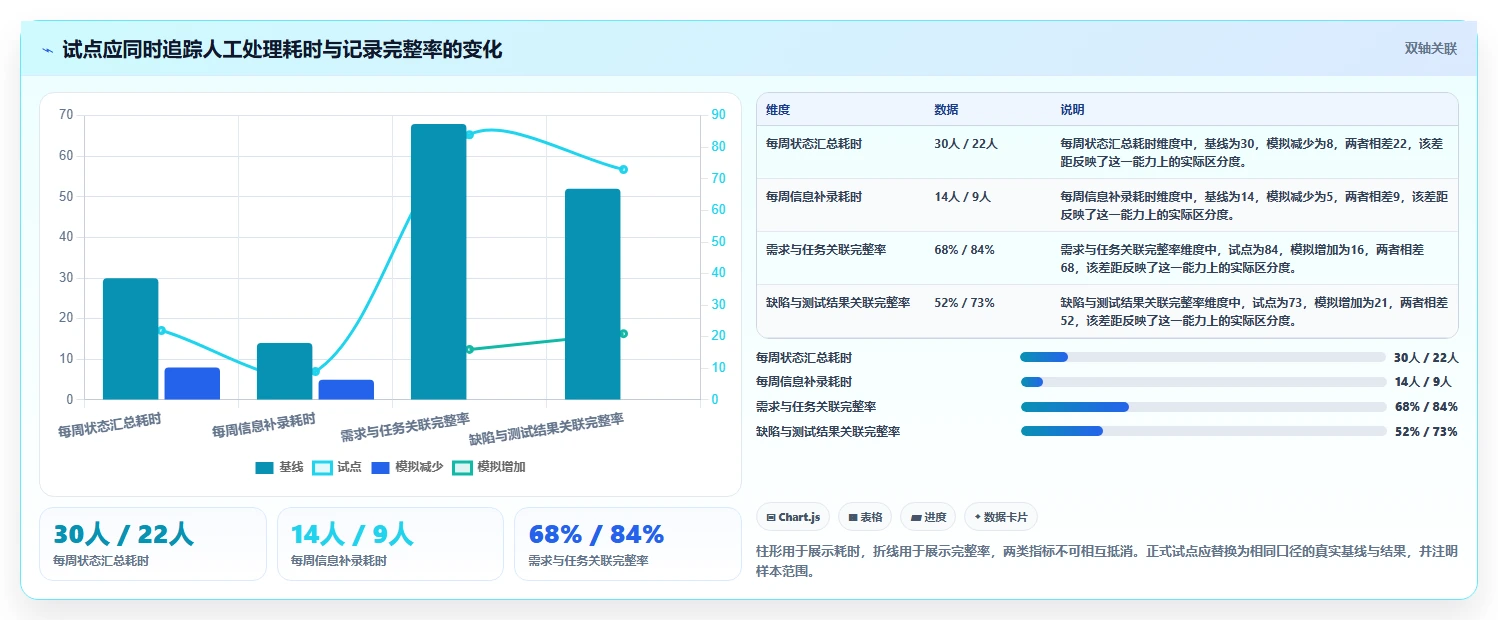Click the 进度 tag chip
This screenshot has height=620, width=1498.
click(928, 517)
